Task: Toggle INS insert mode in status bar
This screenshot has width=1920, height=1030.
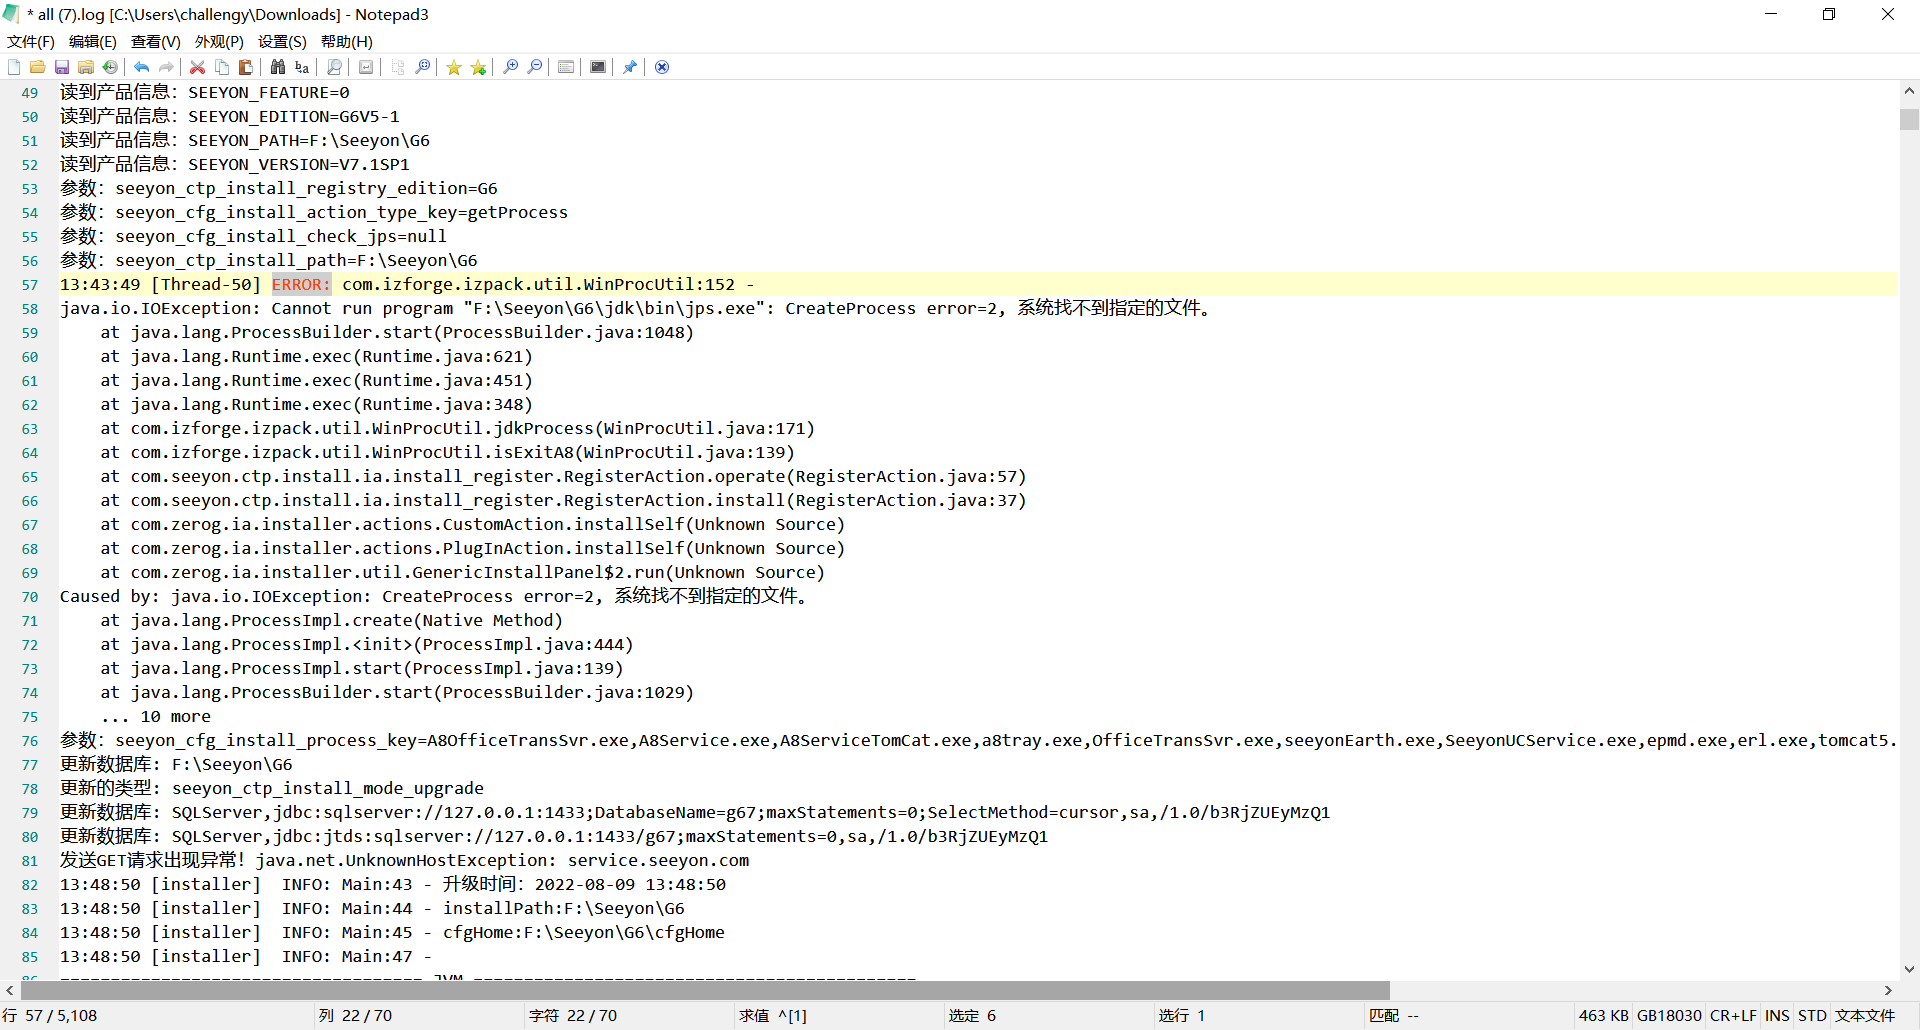Action: [x=1777, y=1015]
